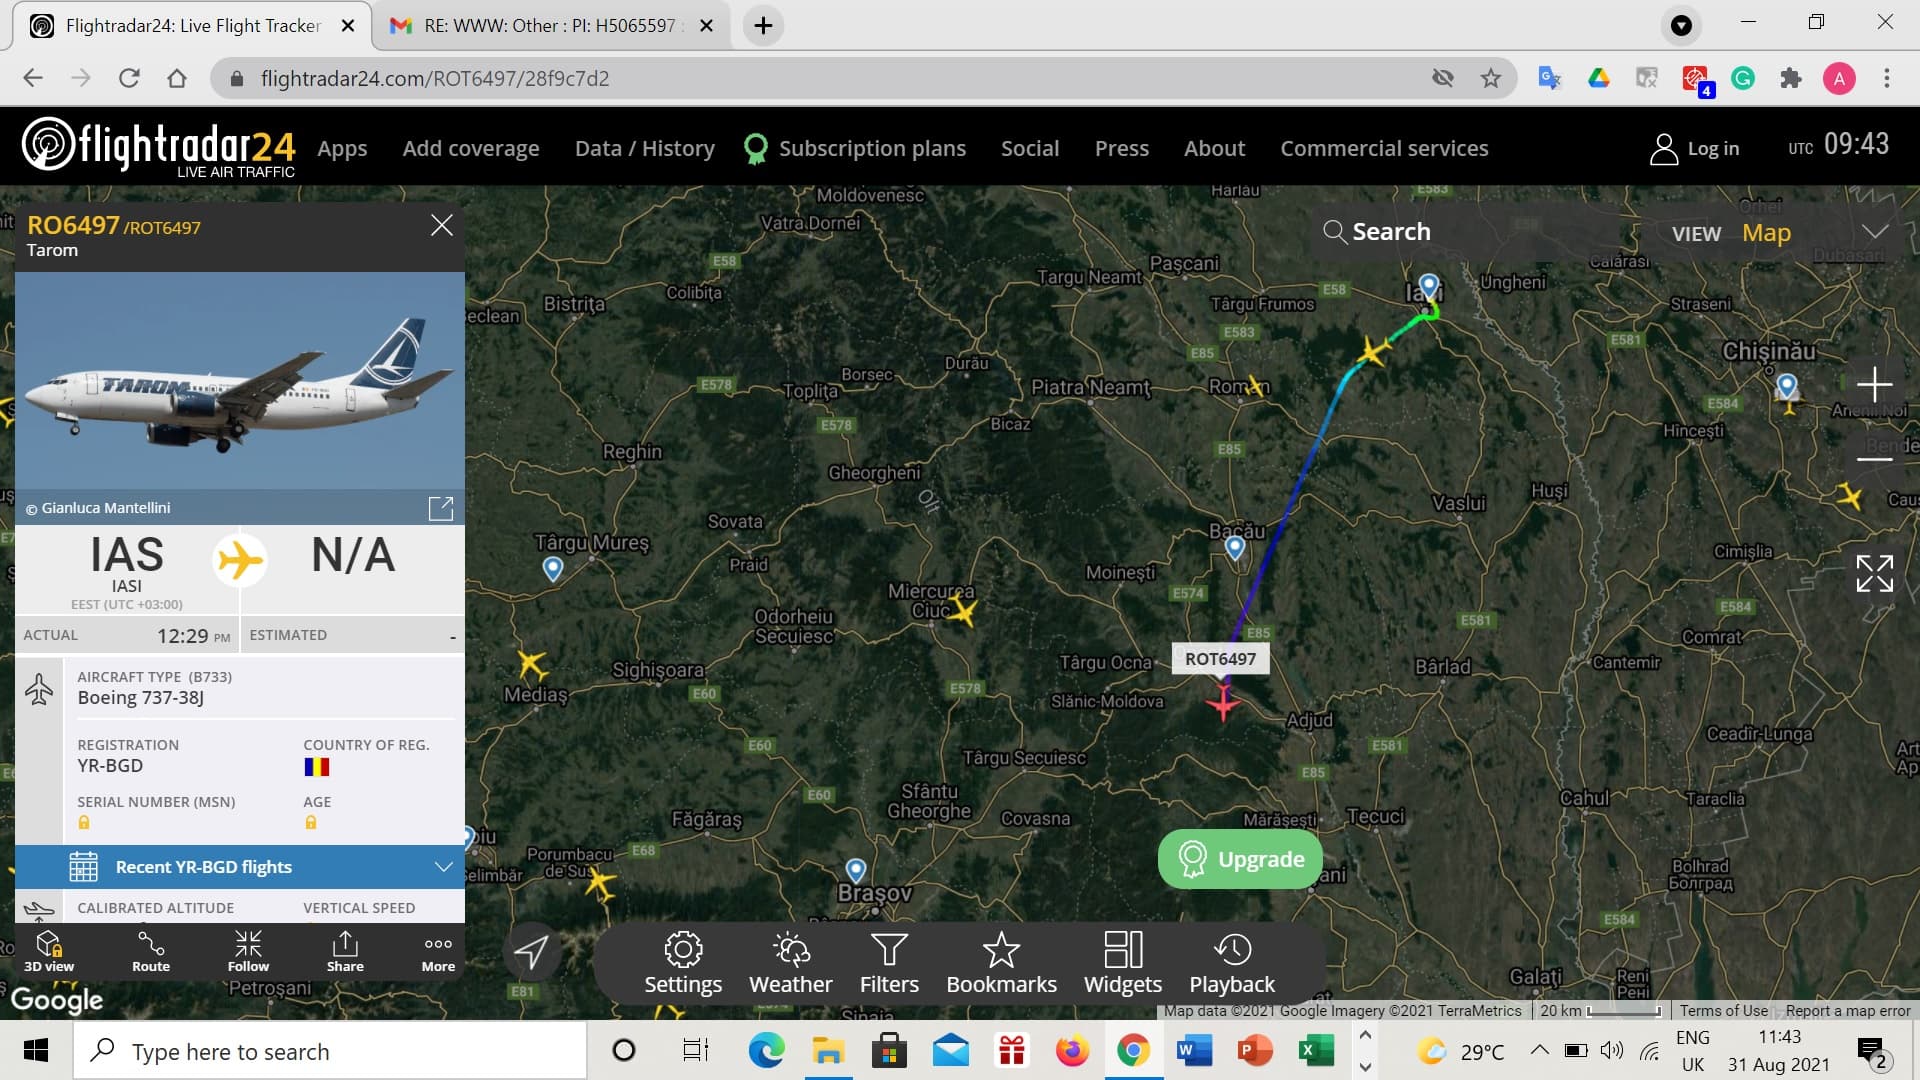Open Data / History menu
The height and width of the screenshot is (1080, 1920).
coord(644,148)
